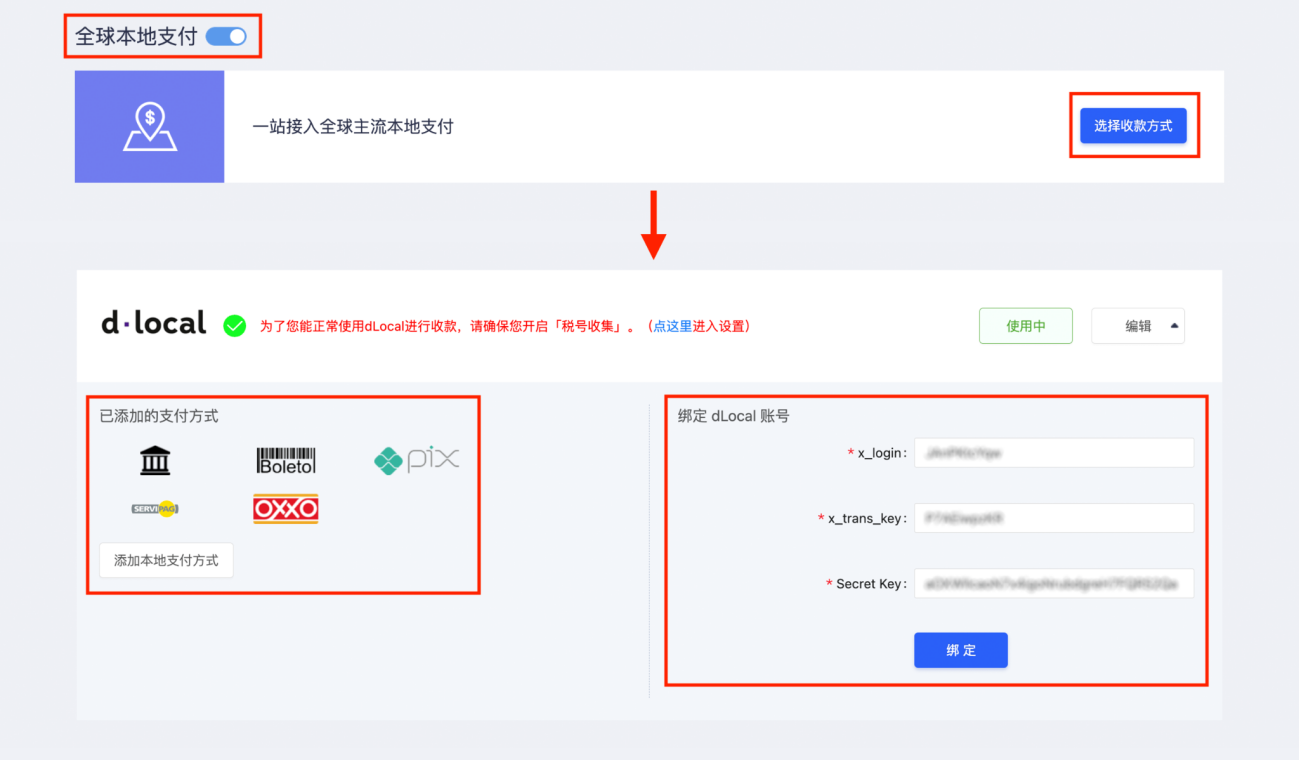Disable the 全球本地支付 switch

pos(226,35)
